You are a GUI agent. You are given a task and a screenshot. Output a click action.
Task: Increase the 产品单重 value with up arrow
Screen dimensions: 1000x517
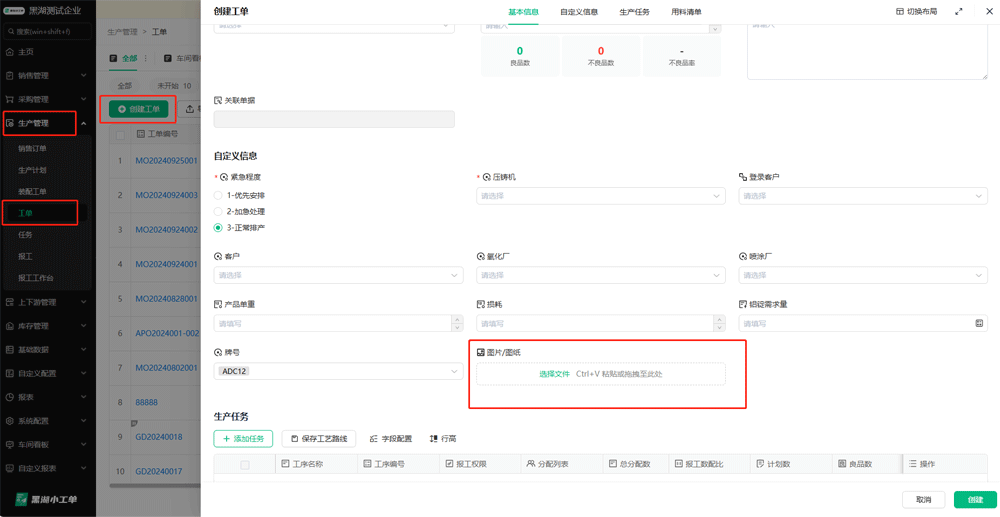coord(457,319)
